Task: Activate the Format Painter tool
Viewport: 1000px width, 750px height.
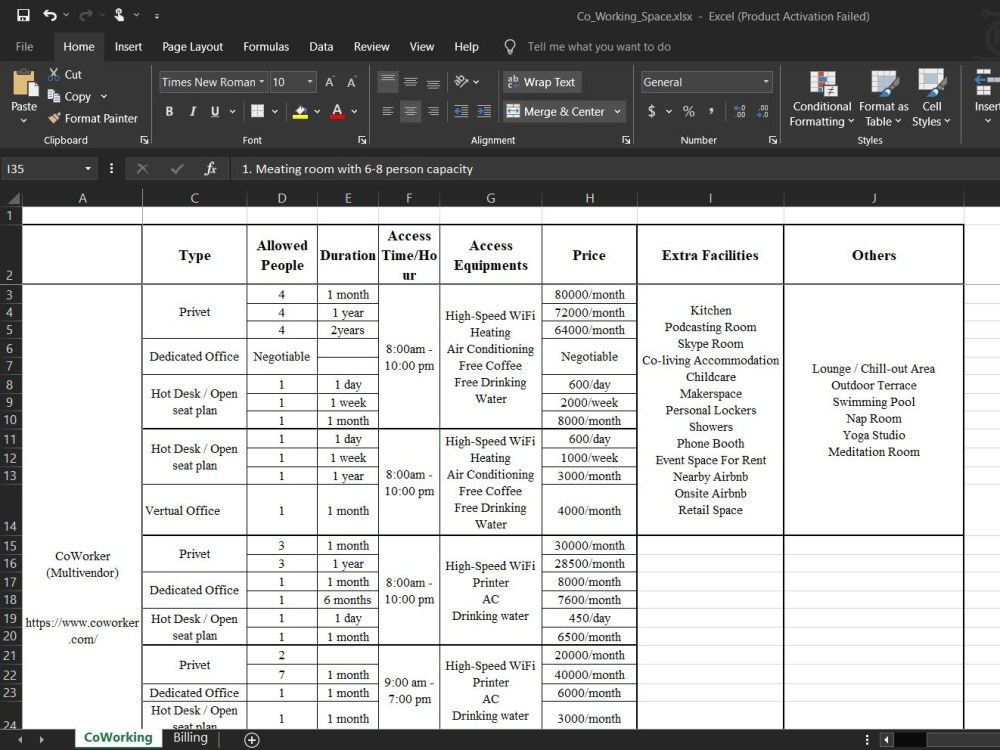Action: (93, 118)
